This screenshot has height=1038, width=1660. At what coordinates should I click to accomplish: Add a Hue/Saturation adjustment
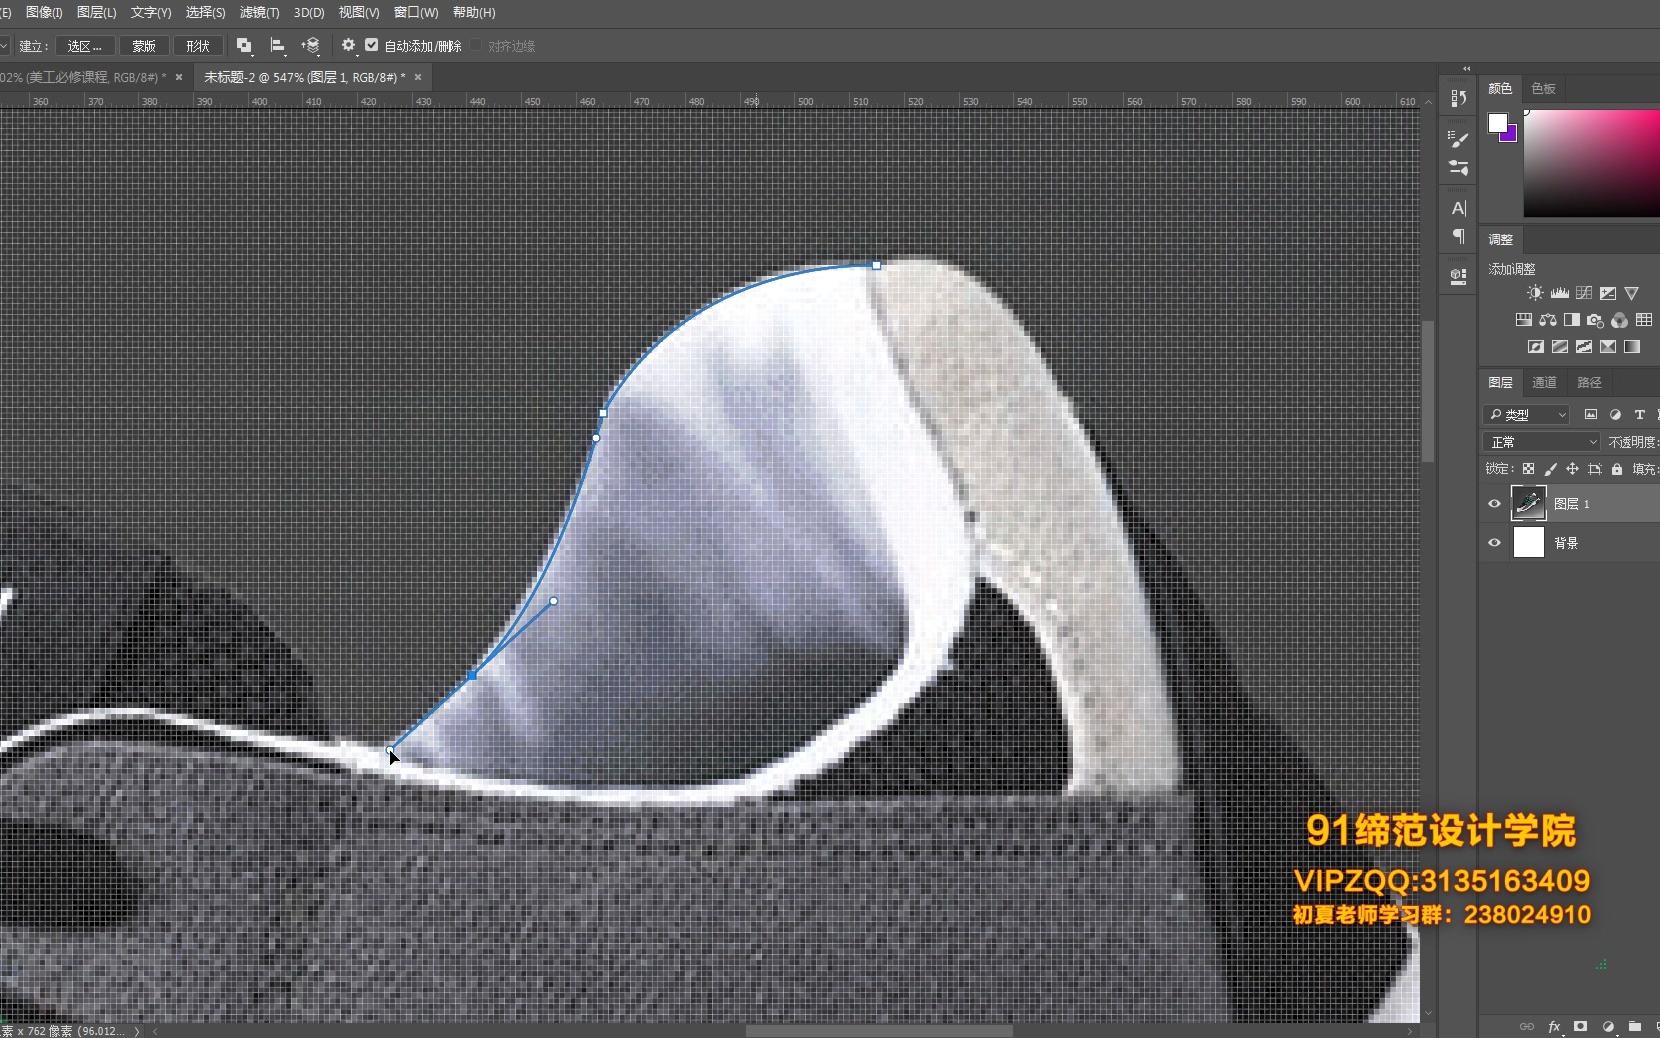coord(1523,320)
